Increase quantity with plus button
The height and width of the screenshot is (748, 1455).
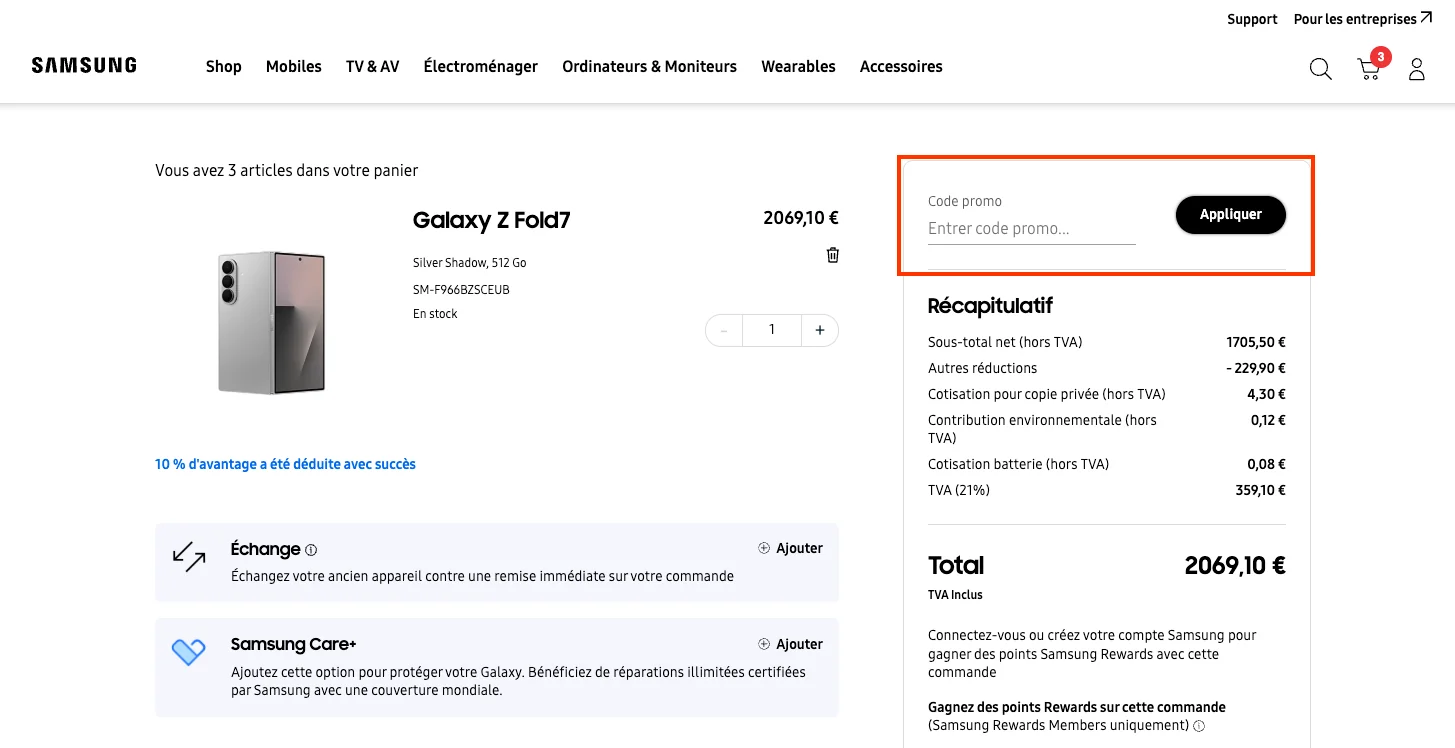pos(819,330)
